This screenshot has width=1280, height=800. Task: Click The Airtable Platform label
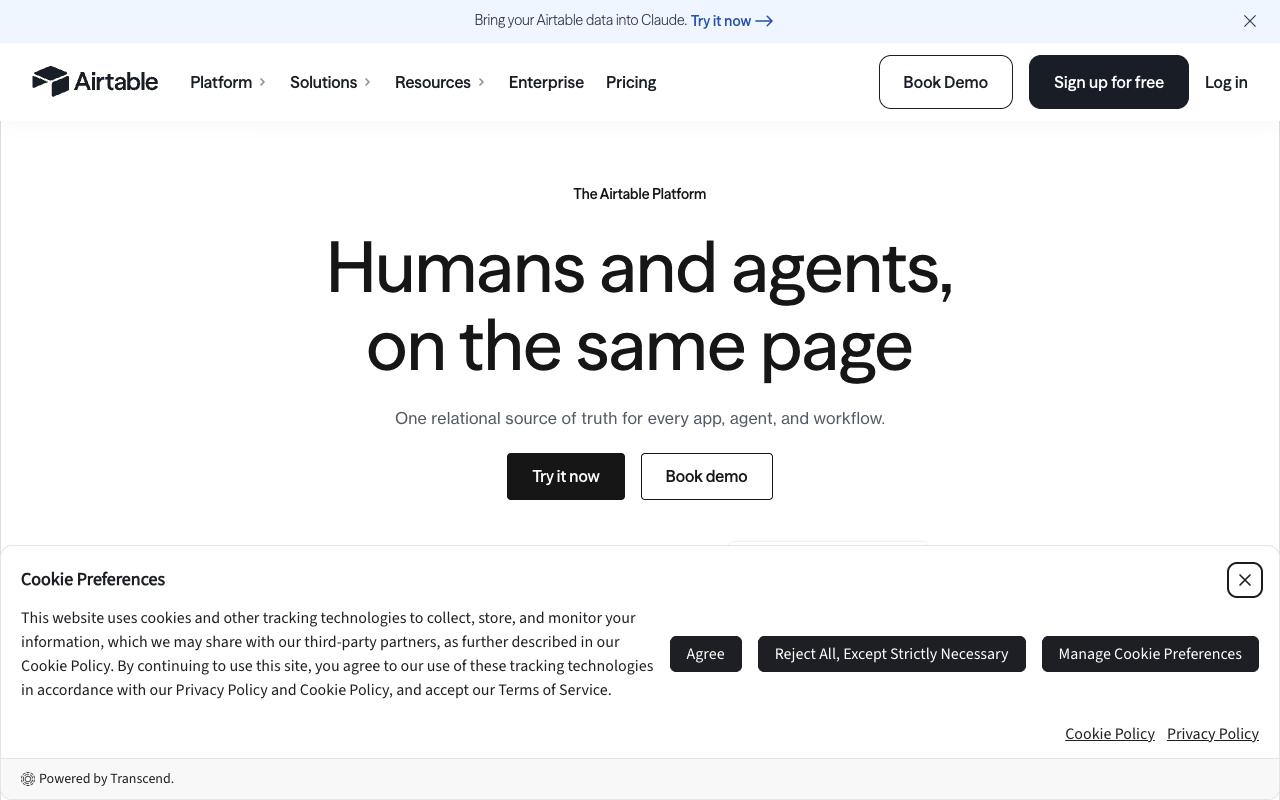(x=640, y=194)
